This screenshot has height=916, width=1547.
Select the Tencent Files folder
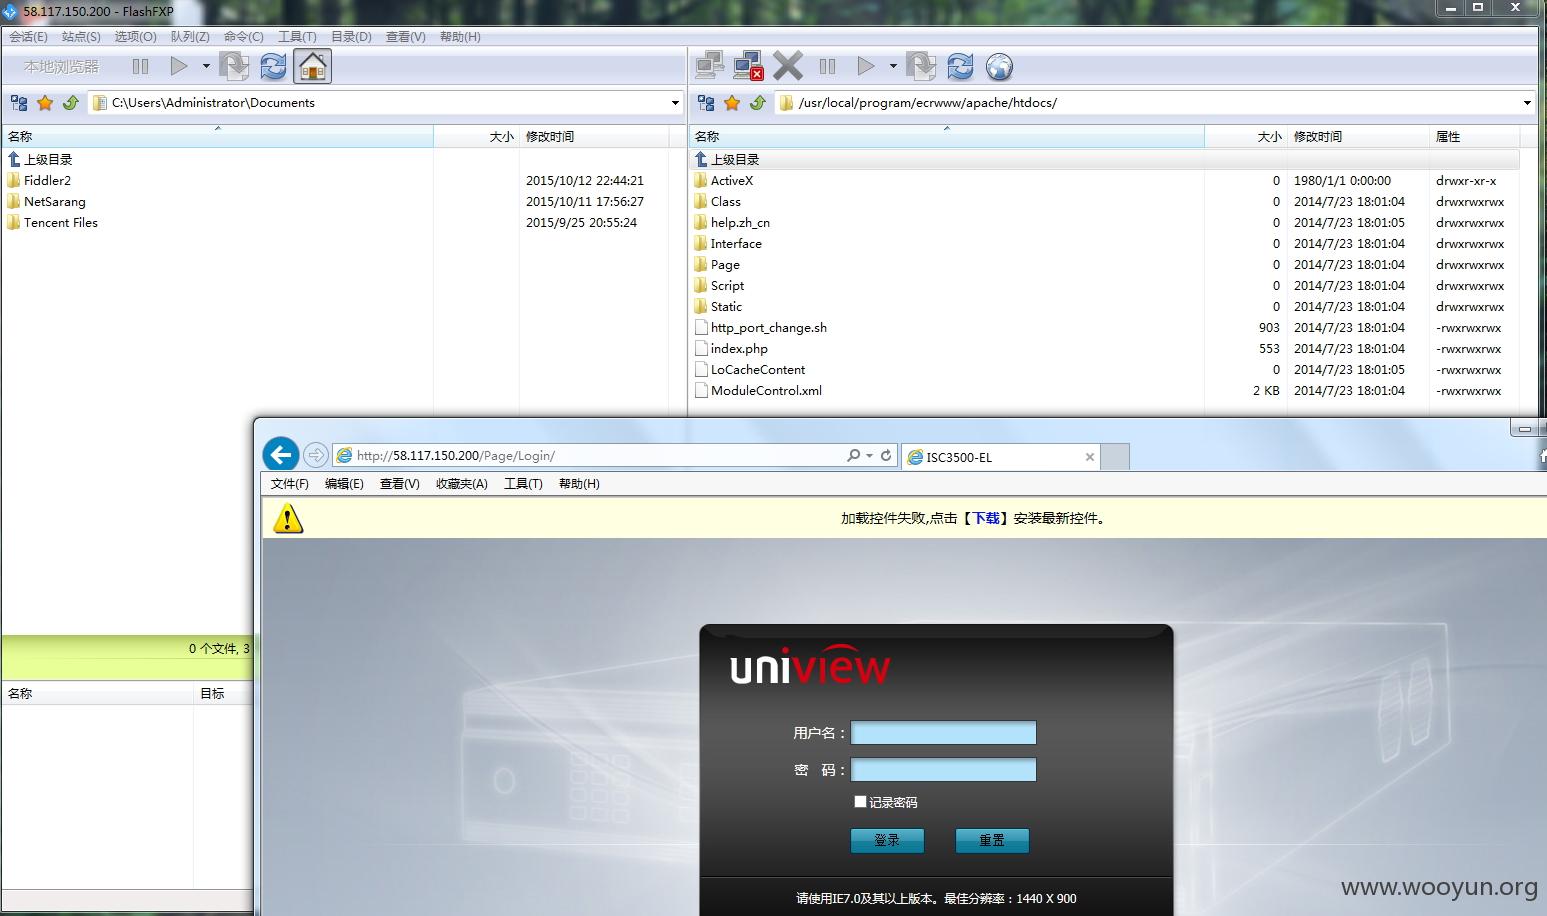[x=61, y=222]
